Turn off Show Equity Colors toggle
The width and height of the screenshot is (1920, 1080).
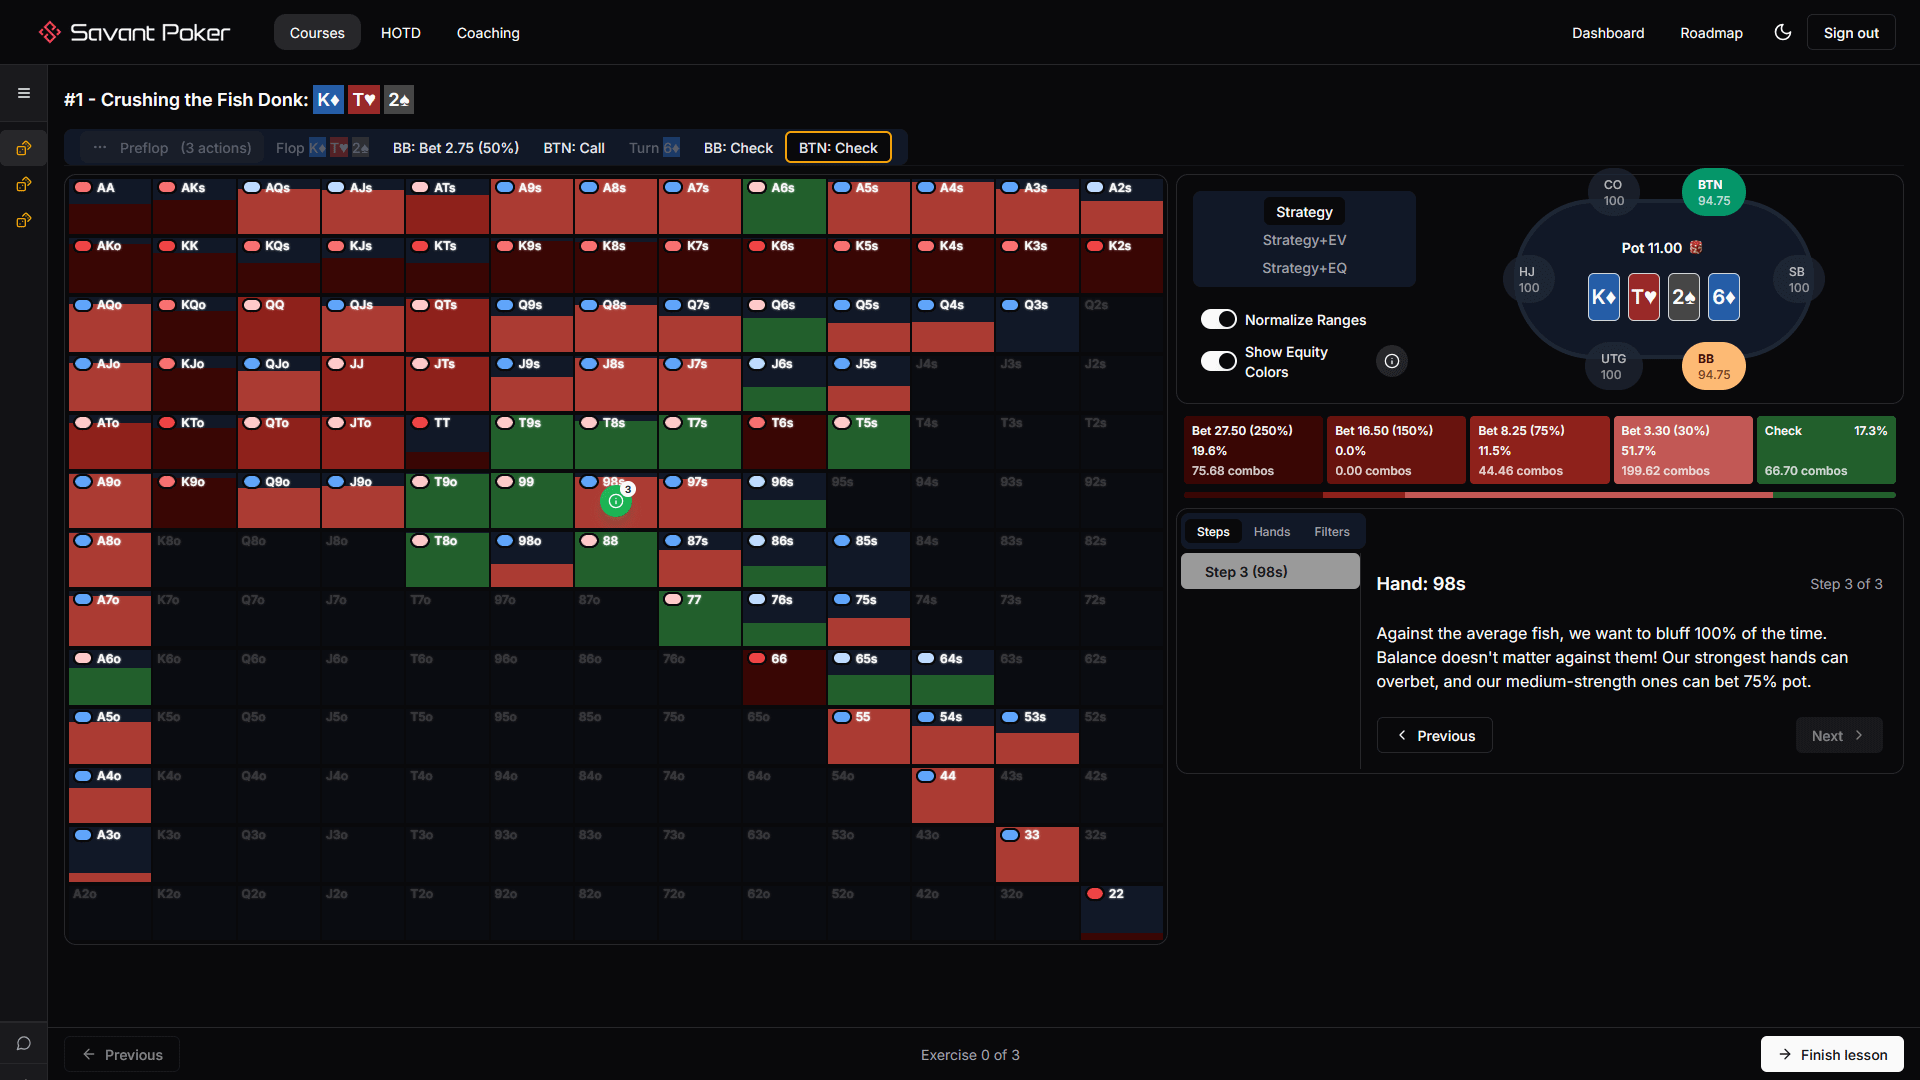click(1218, 361)
